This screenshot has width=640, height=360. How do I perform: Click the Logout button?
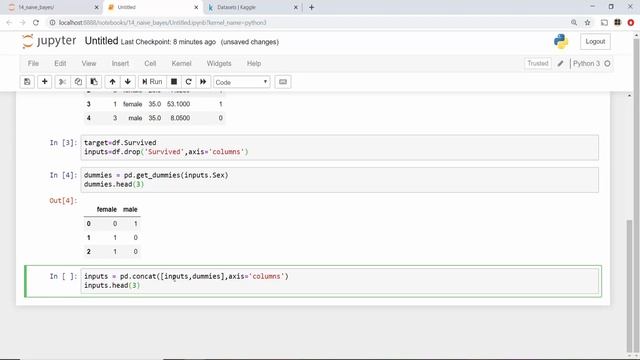point(595,42)
